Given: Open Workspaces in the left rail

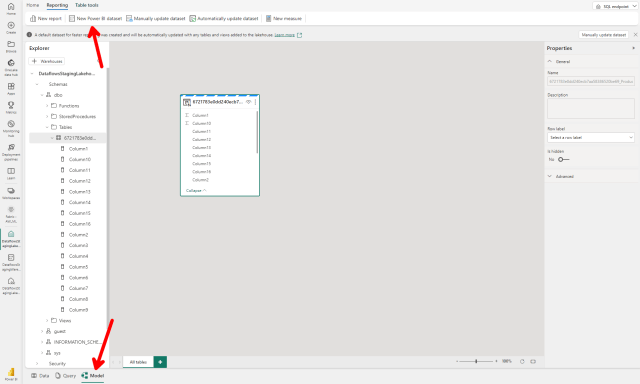Looking at the screenshot, I should (x=11, y=193).
